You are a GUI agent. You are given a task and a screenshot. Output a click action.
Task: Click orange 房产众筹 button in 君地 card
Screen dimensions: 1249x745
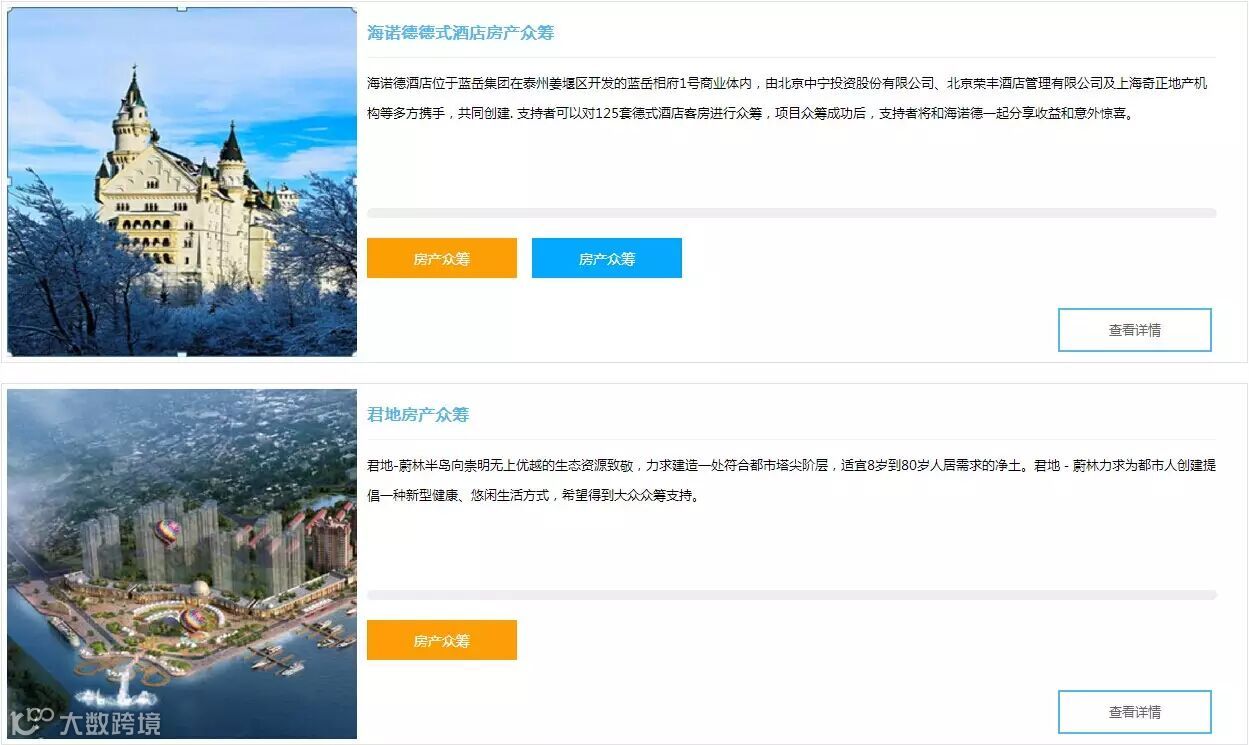click(x=442, y=640)
